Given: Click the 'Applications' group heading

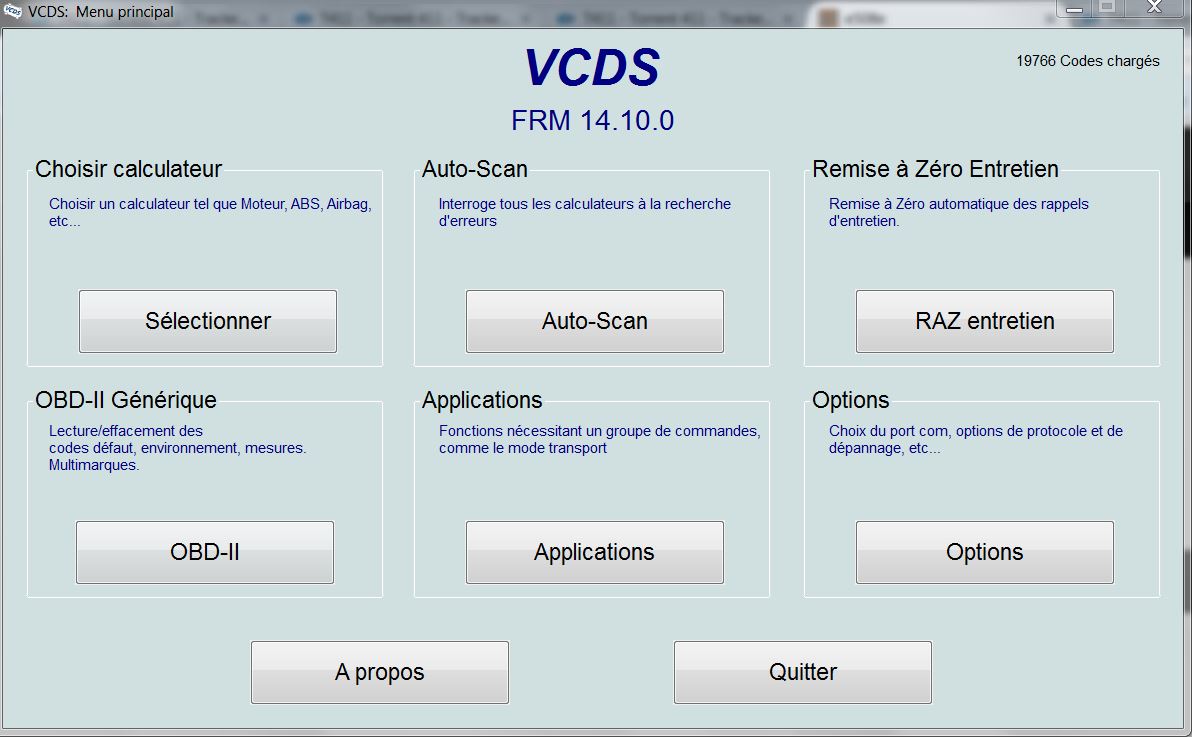Looking at the screenshot, I should coord(482,400).
